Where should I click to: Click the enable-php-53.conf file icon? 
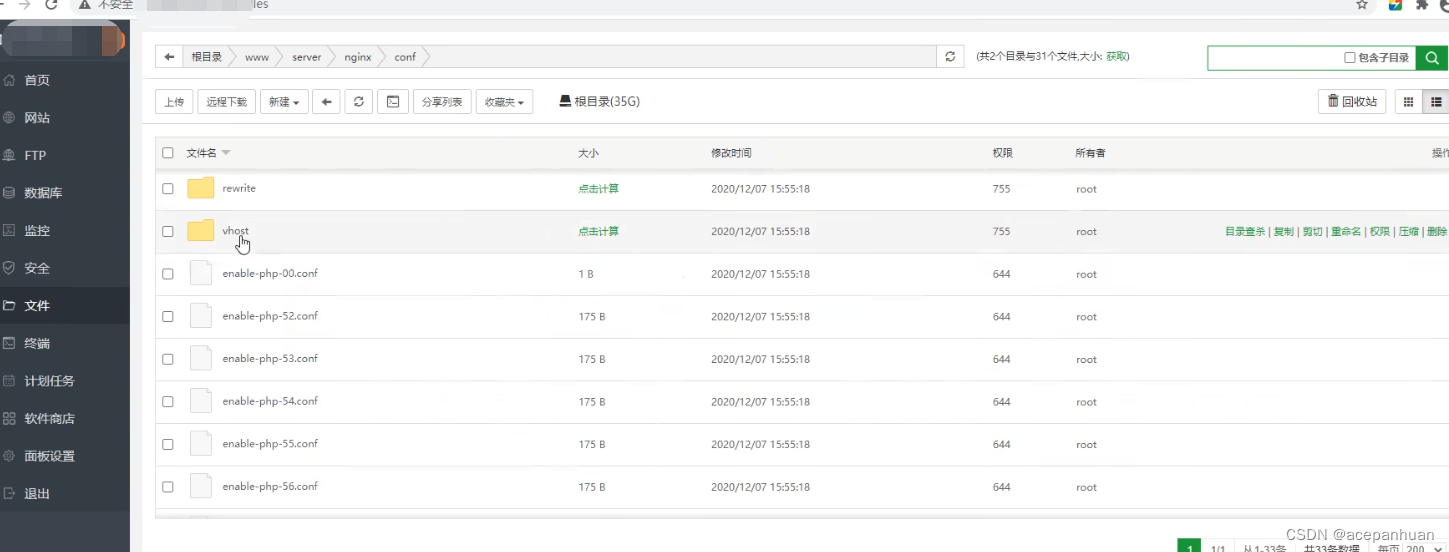coord(201,358)
